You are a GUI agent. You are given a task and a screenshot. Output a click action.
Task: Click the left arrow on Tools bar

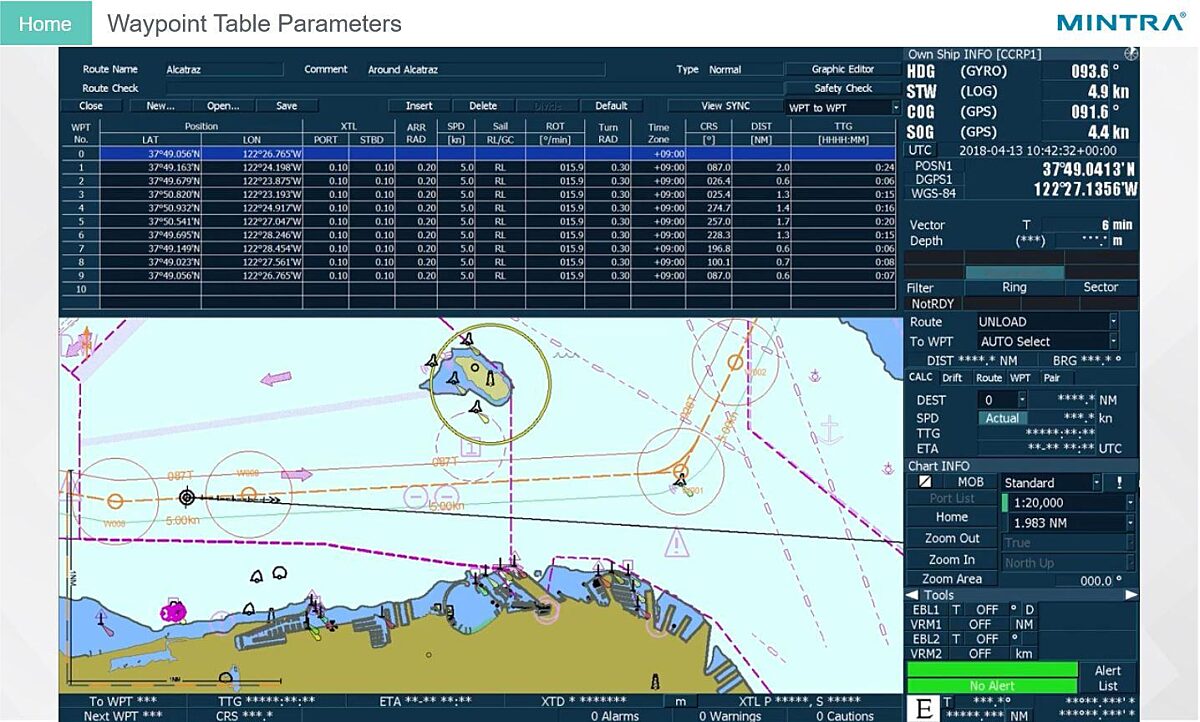click(x=912, y=595)
